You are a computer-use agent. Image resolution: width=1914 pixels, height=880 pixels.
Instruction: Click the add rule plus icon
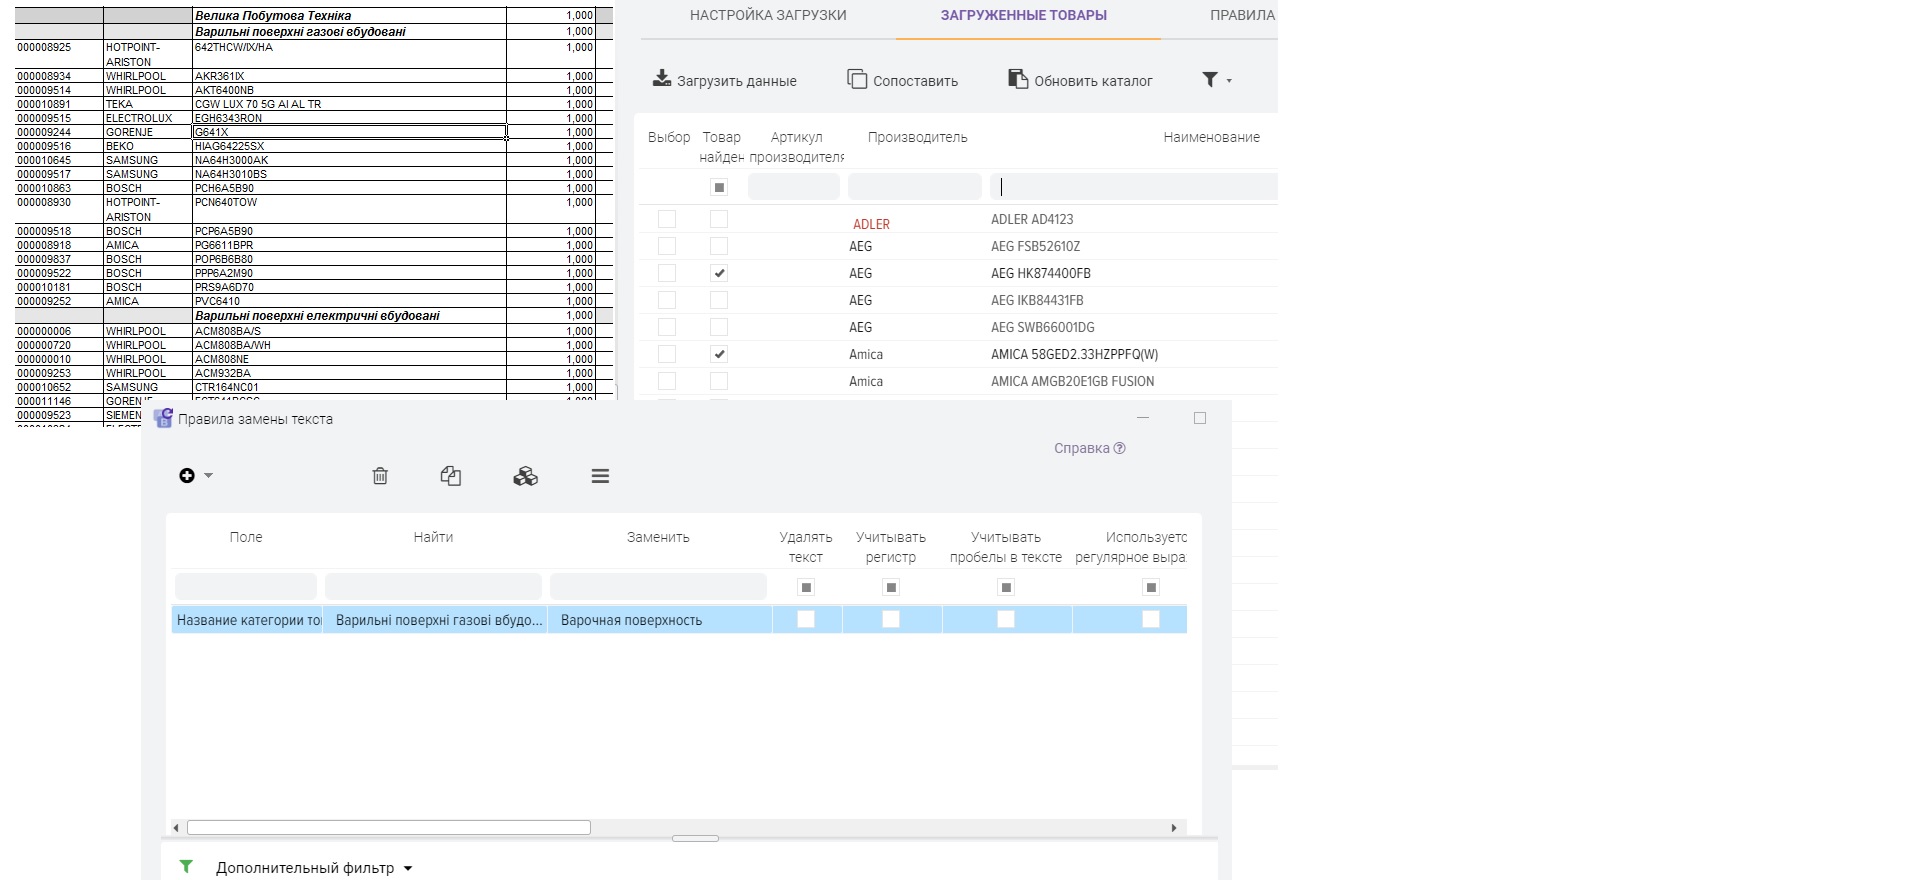pyautogui.click(x=187, y=475)
